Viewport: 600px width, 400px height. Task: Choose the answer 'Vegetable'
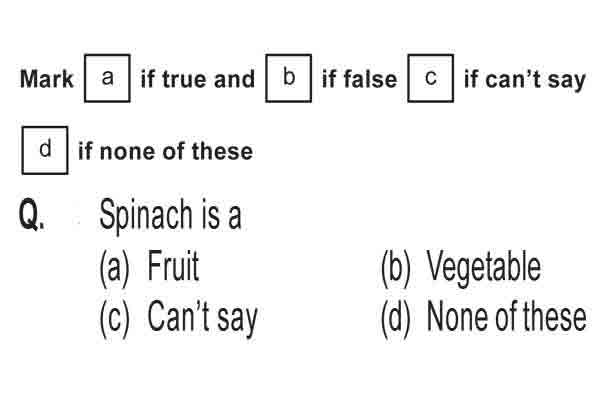484,268
